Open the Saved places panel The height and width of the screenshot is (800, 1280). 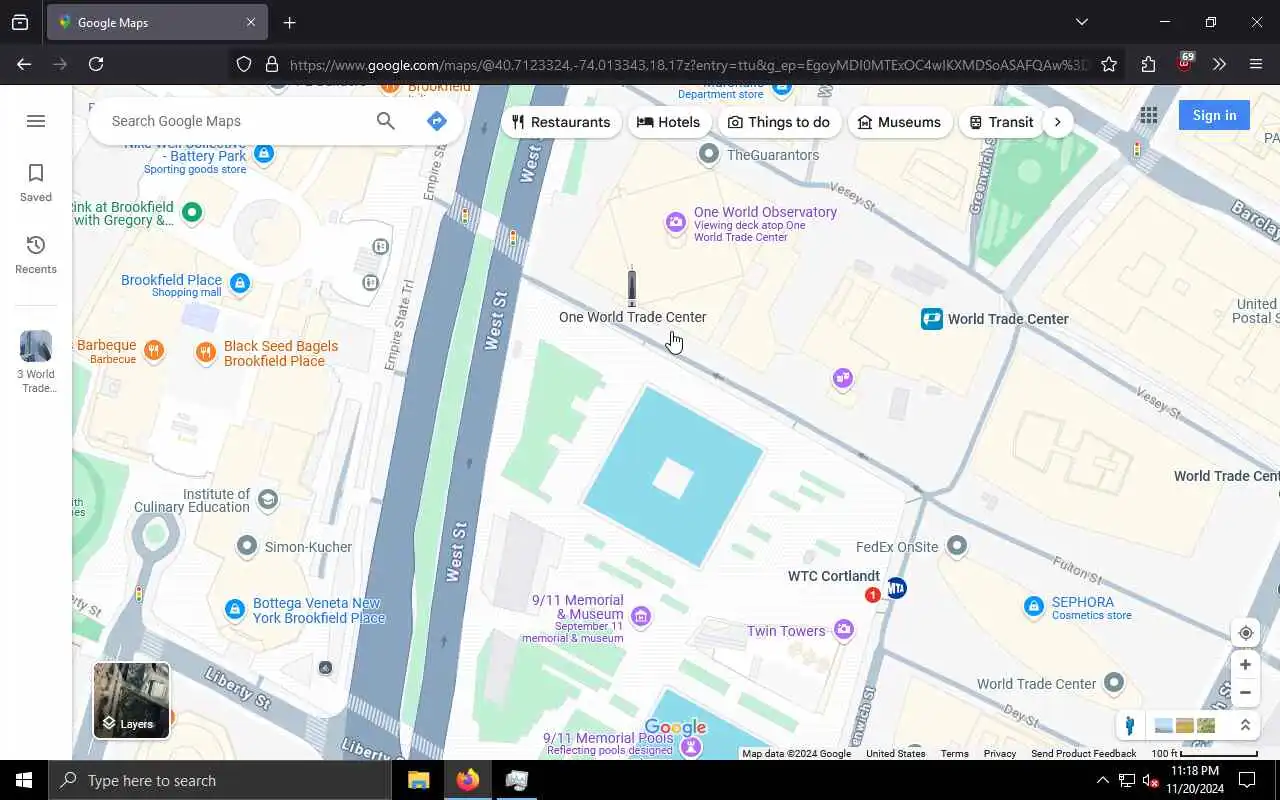coord(36,183)
